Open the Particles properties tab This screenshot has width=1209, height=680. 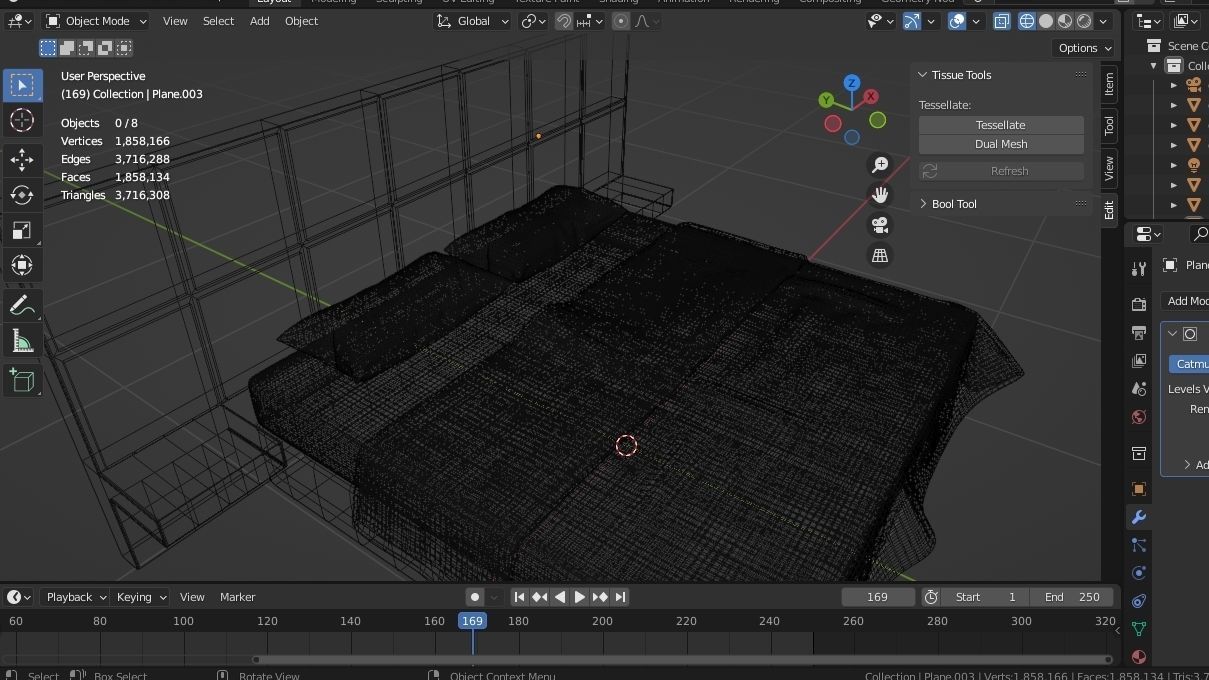click(x=1138, y=545)
